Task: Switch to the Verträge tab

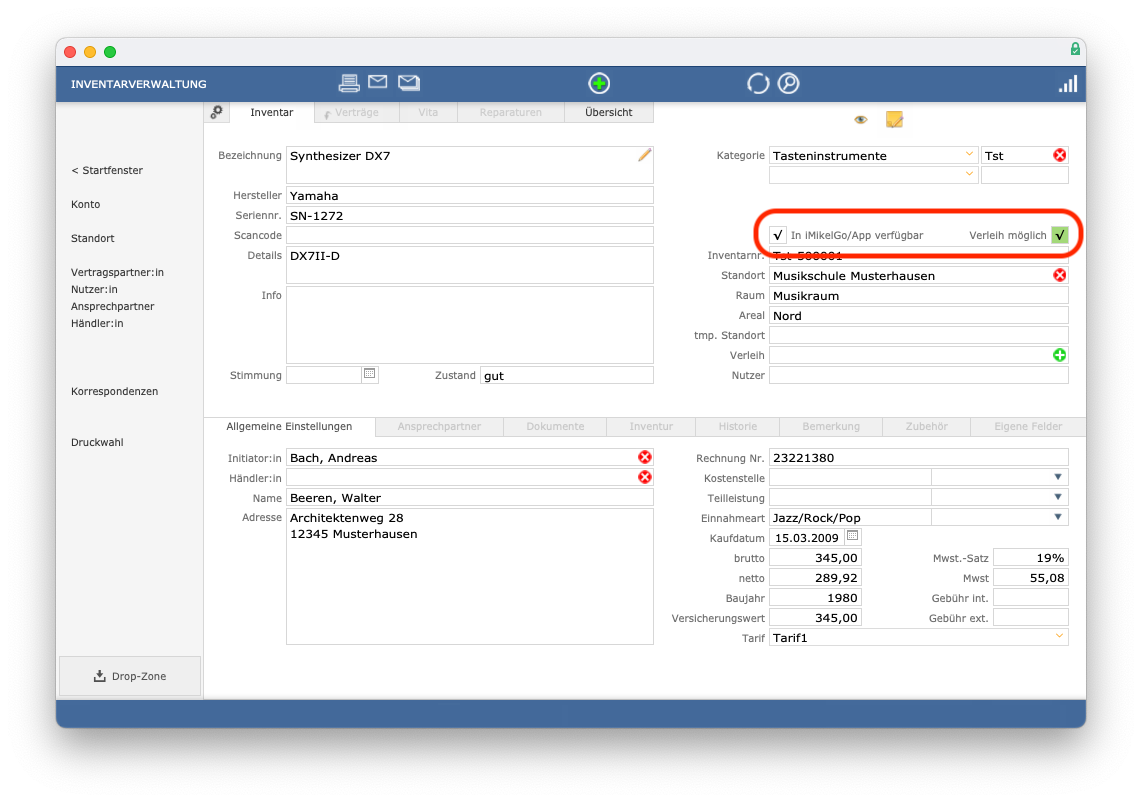Action: click(357, 112)
